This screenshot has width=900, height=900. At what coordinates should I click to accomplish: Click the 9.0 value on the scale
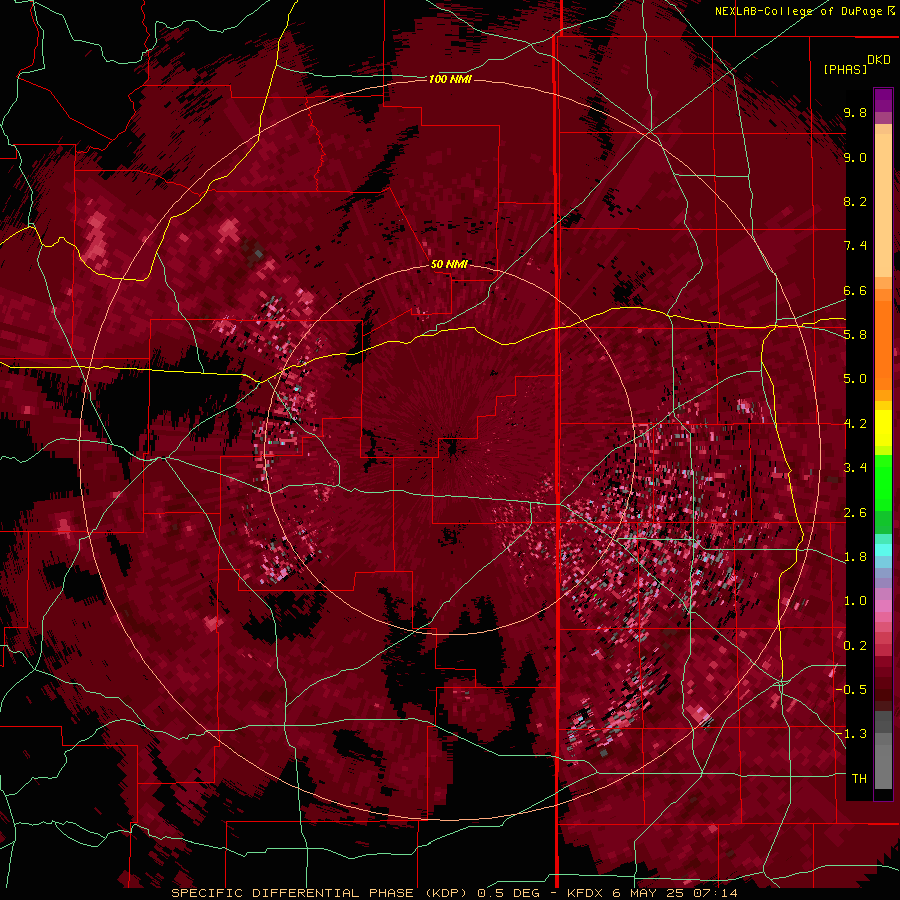(855, 157)
